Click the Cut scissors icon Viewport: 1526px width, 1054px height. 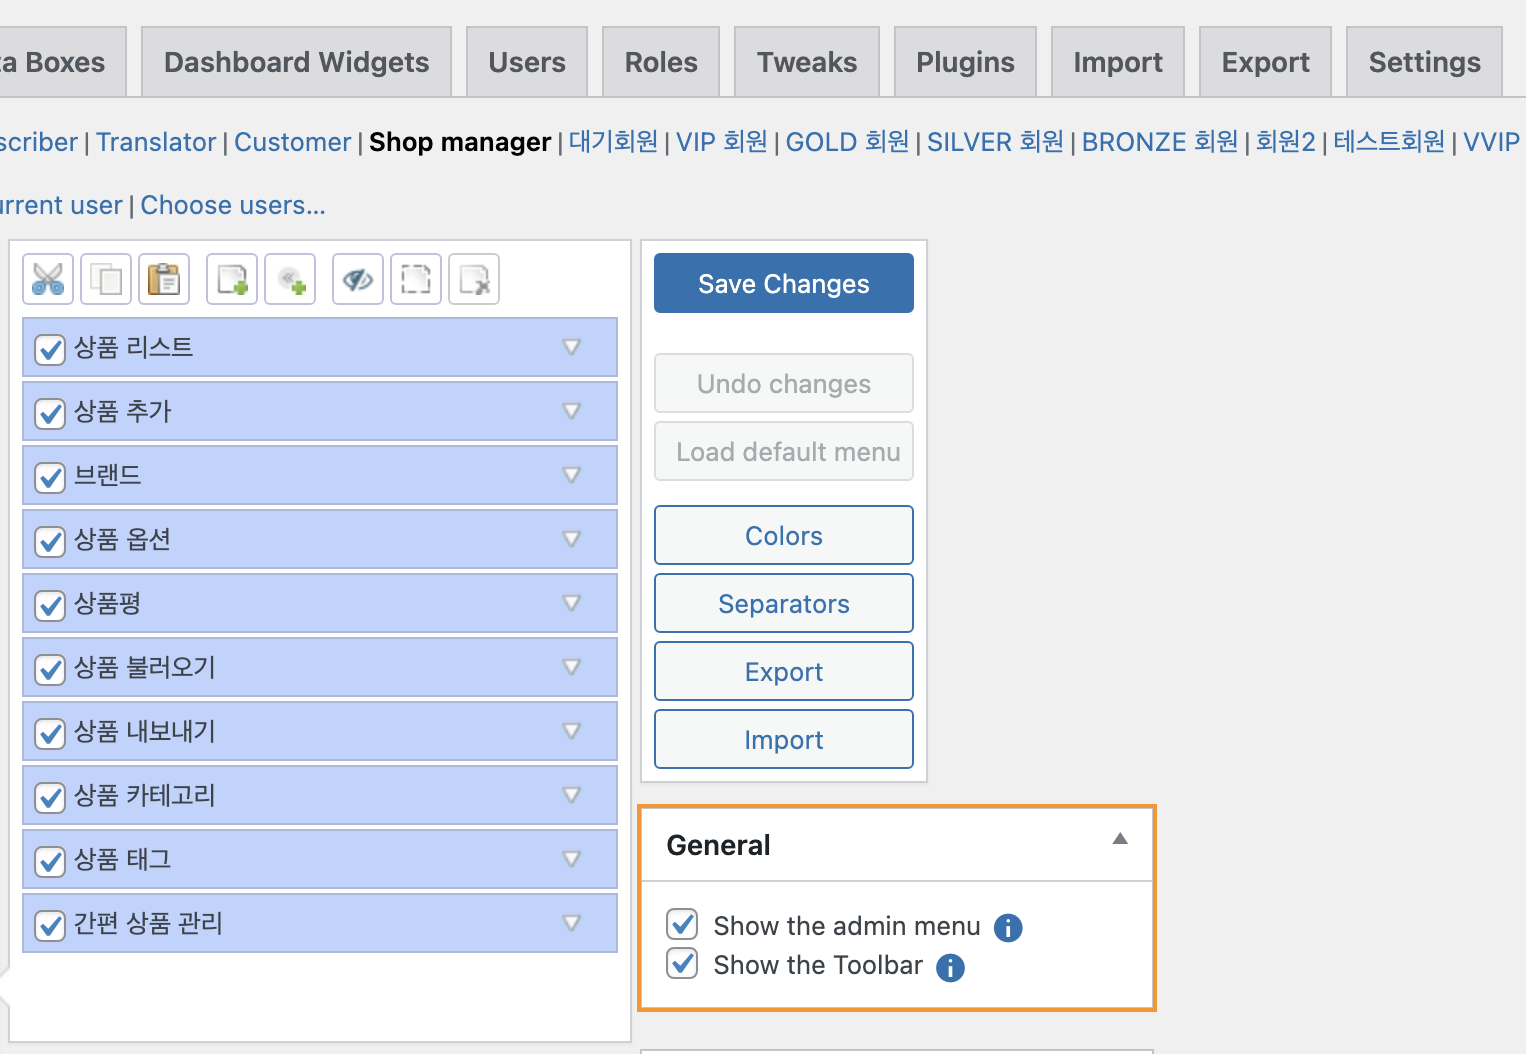48,279
